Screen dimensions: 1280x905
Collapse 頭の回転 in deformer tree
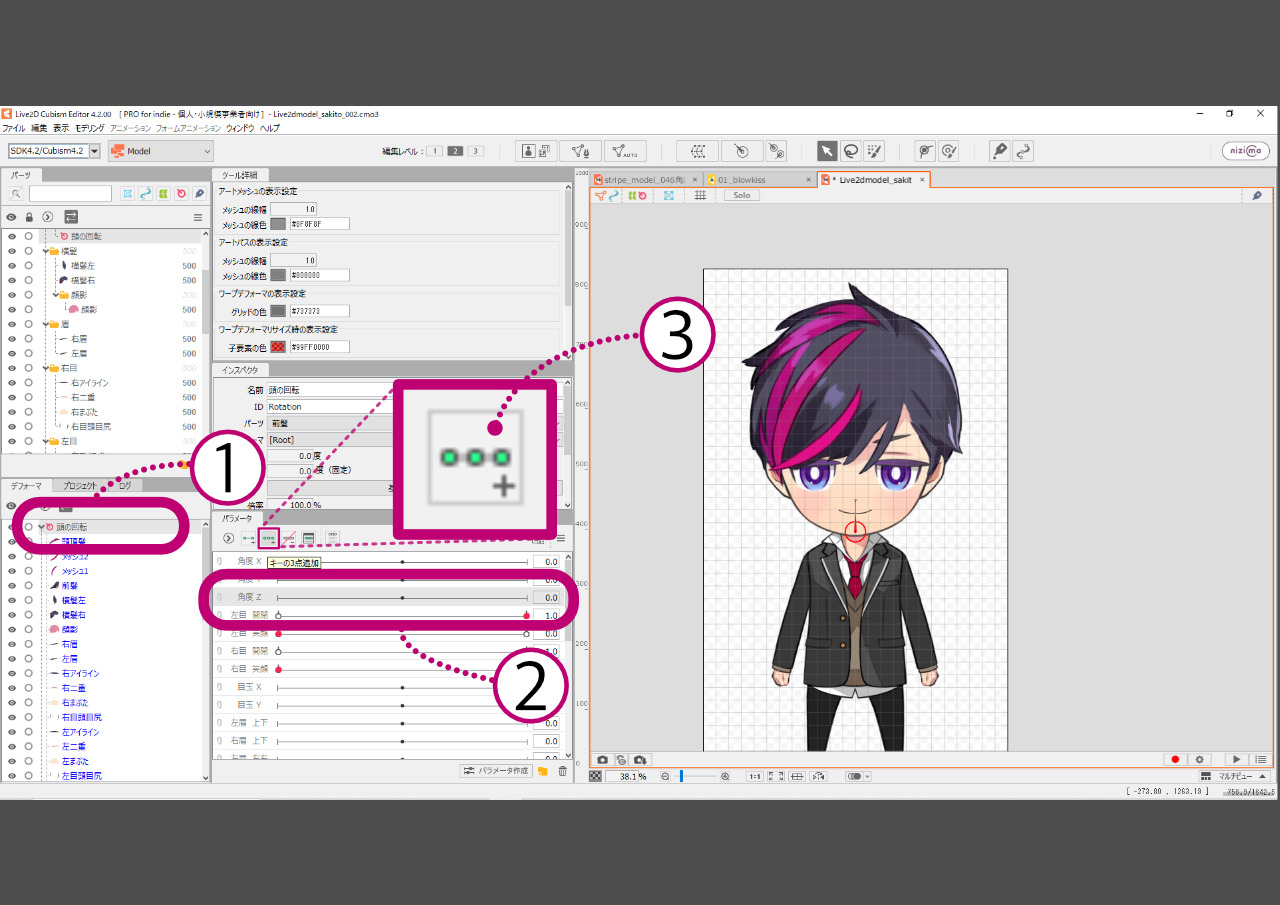click(x=41, y=527)
